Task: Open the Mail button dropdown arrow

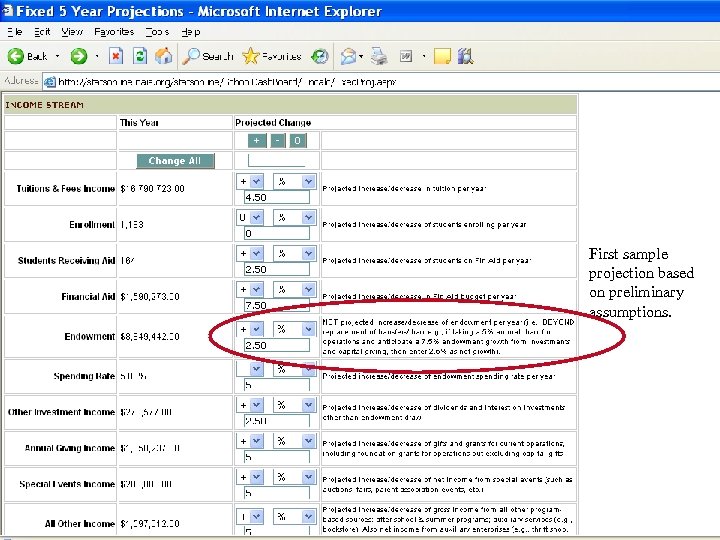Action: (x=361, y=56)
